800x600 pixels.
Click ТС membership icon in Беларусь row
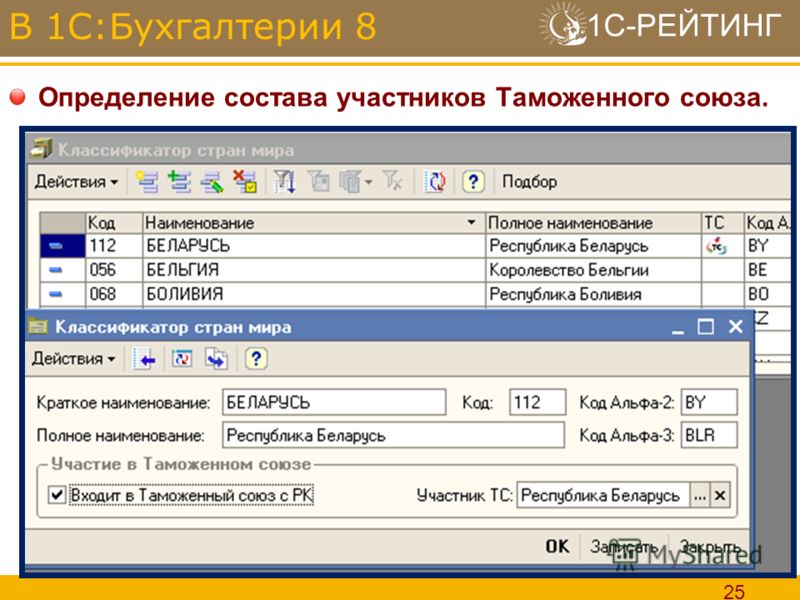coord(716,246)
